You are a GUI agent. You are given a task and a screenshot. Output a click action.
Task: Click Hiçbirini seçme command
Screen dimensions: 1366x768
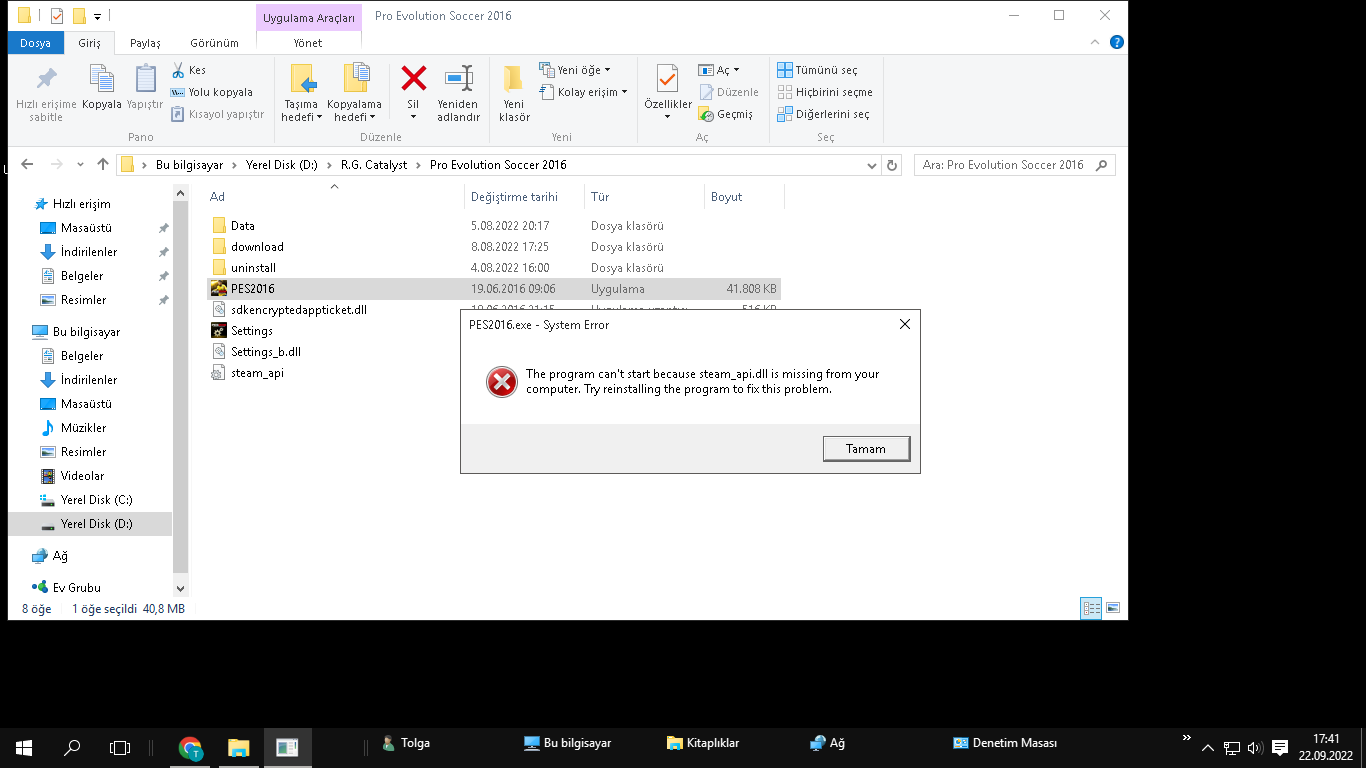(825, 92)
